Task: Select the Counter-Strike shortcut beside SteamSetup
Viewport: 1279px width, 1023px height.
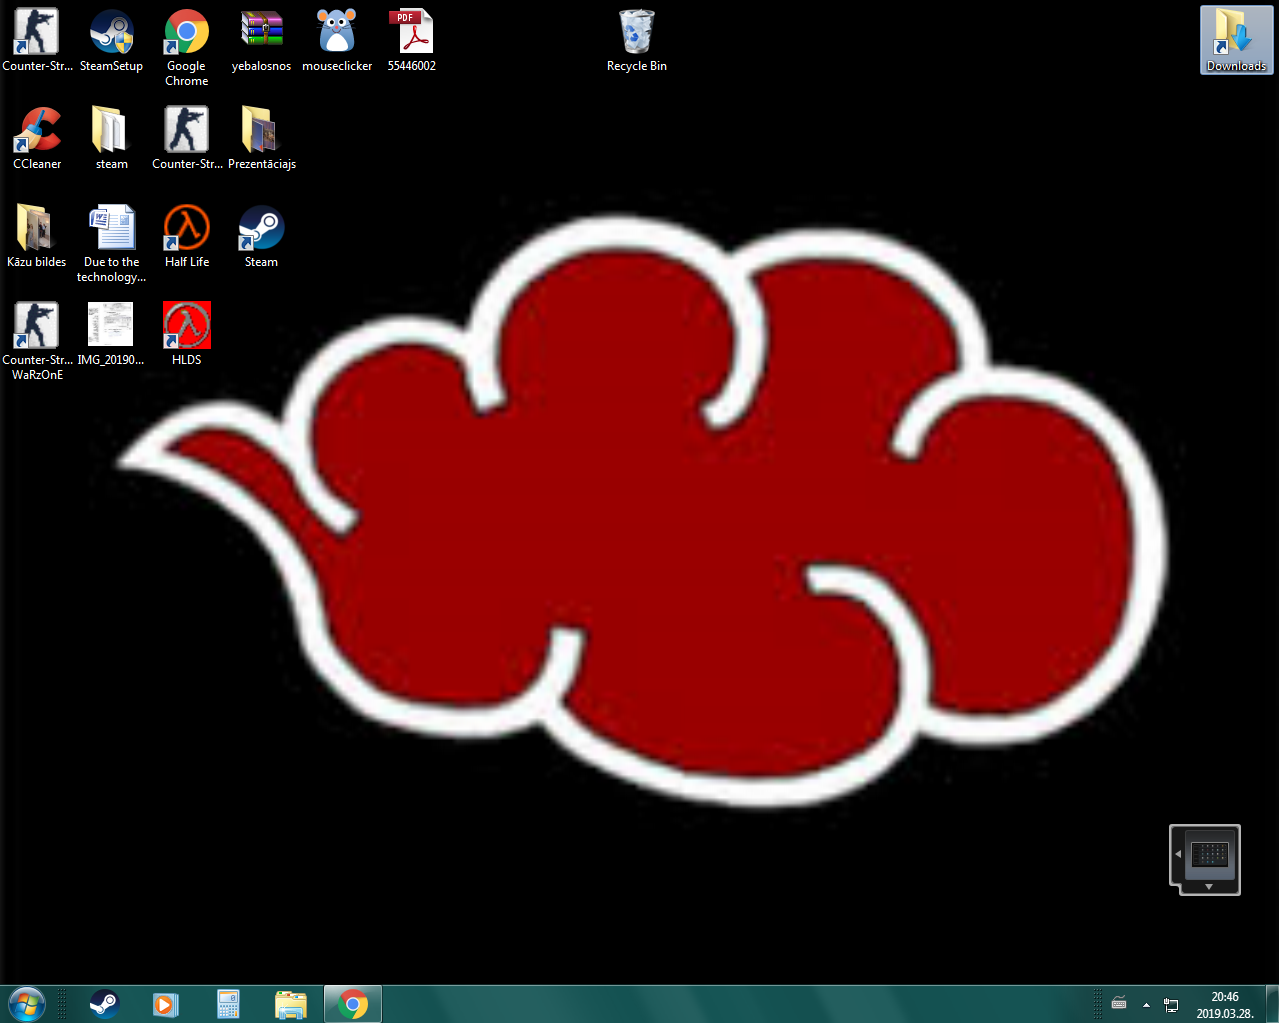Action: coord(37,41)
